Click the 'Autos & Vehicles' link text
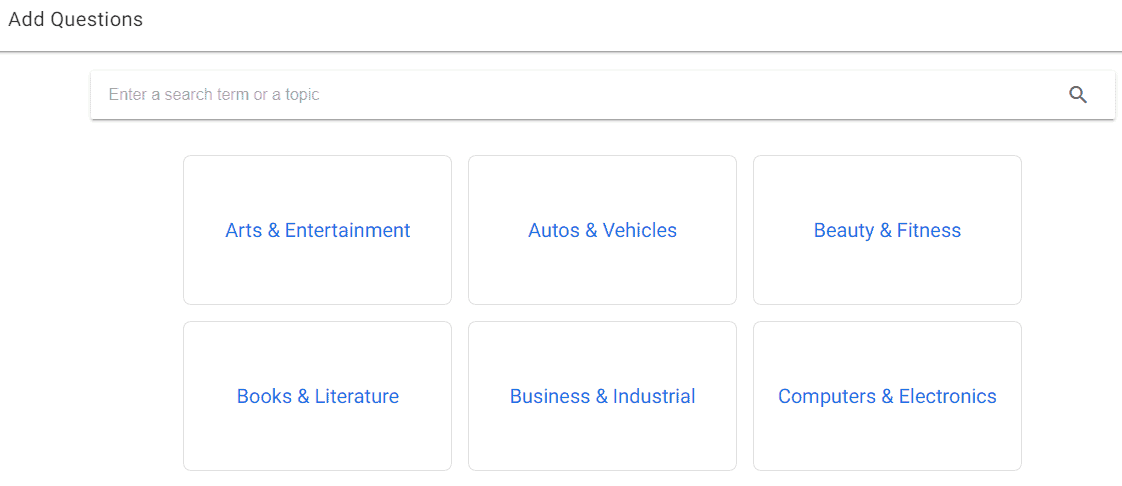The height and width of the screenshot is (486, 1122). [x=603, y=230]
